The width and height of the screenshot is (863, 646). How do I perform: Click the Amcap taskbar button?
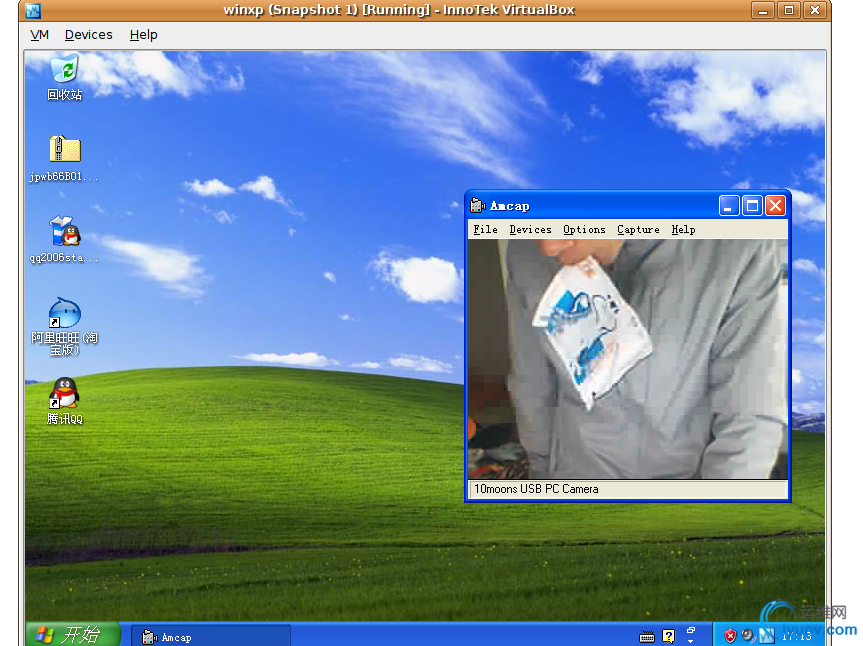pos(211,637)
